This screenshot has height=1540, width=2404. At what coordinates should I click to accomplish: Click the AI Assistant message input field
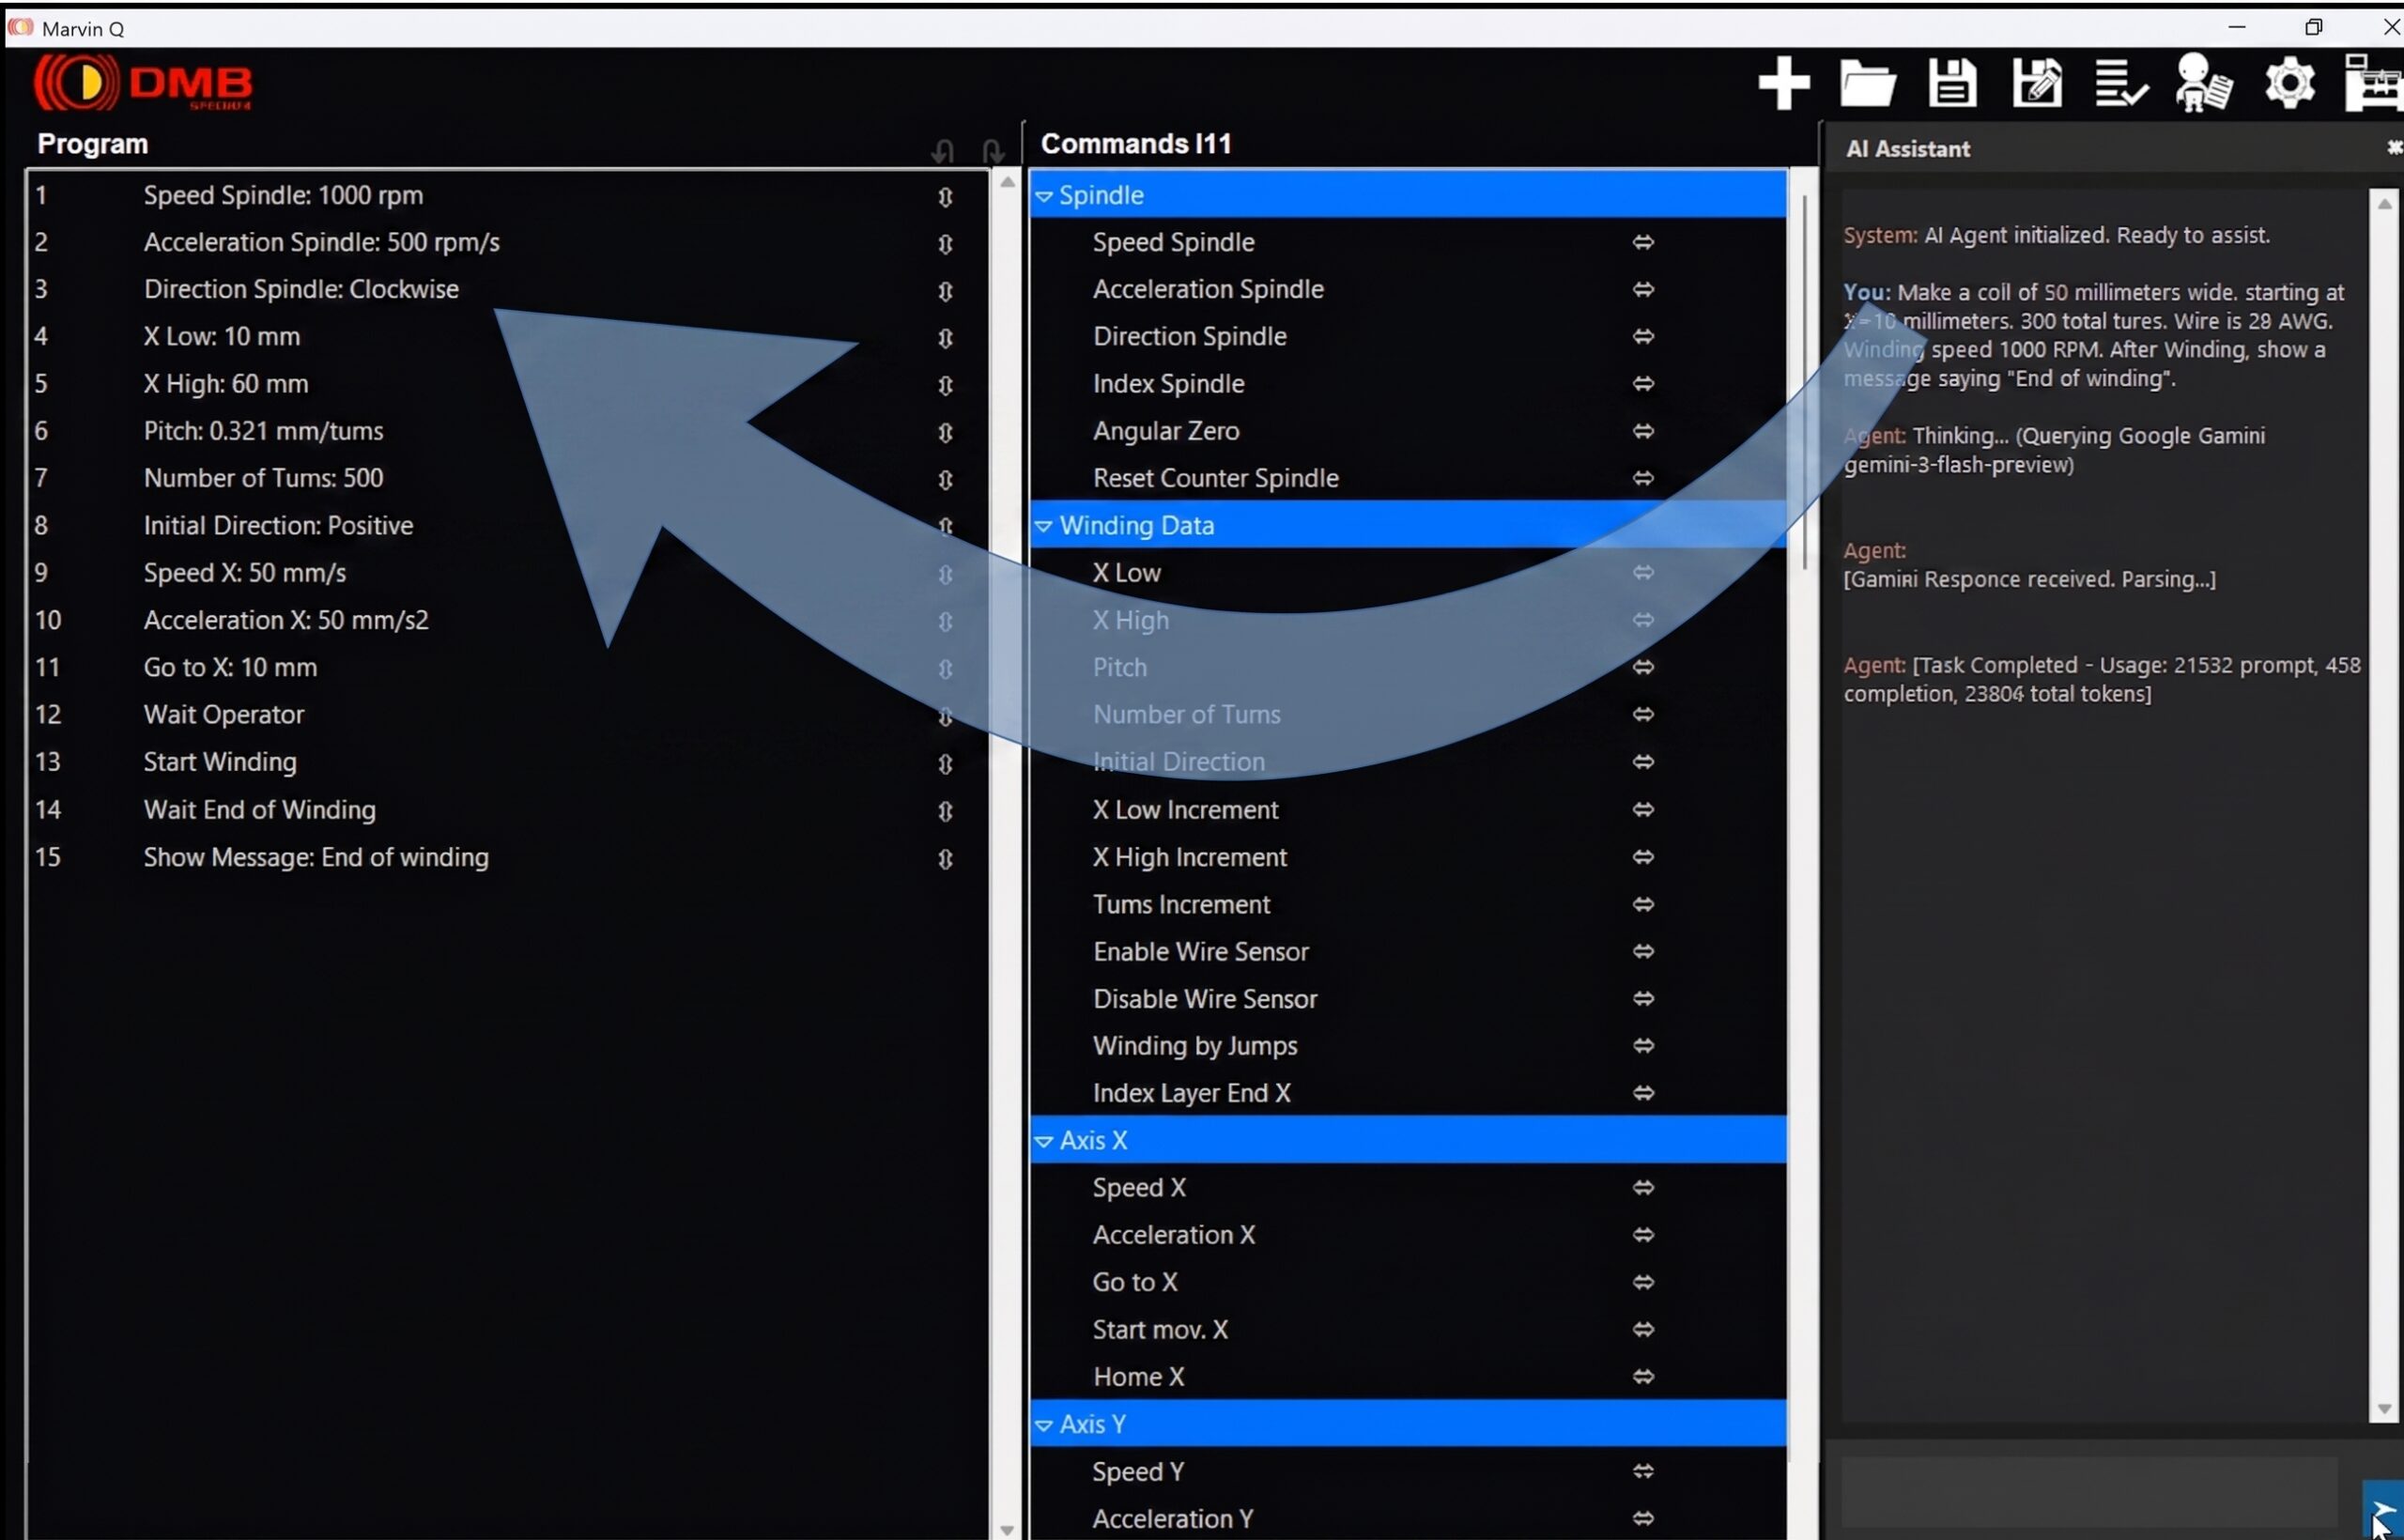tap(2092, 1491)
